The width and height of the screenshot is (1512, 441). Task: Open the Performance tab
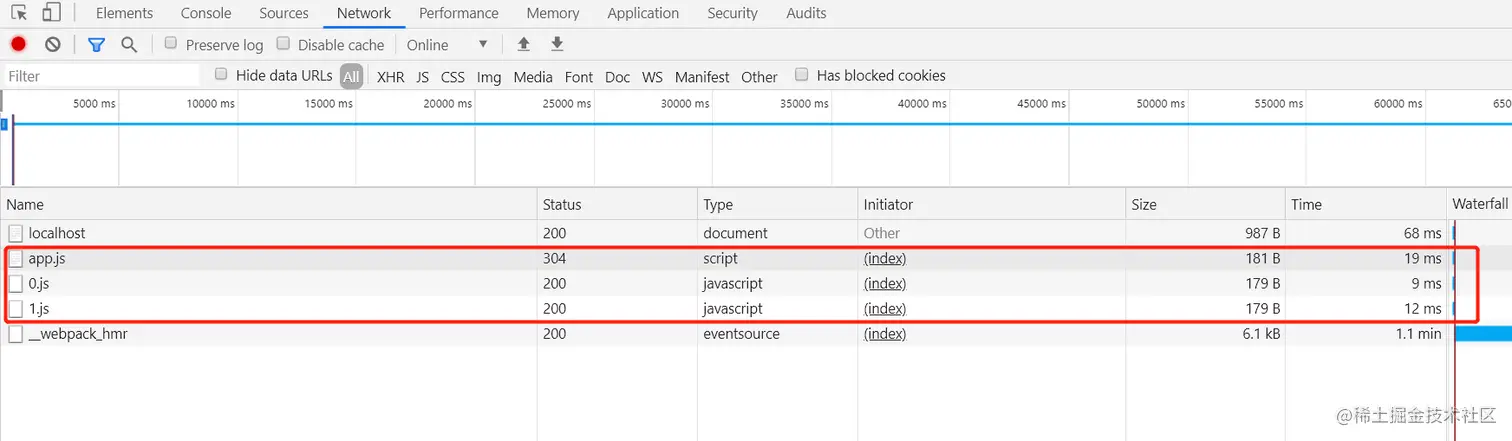point(459,13)
